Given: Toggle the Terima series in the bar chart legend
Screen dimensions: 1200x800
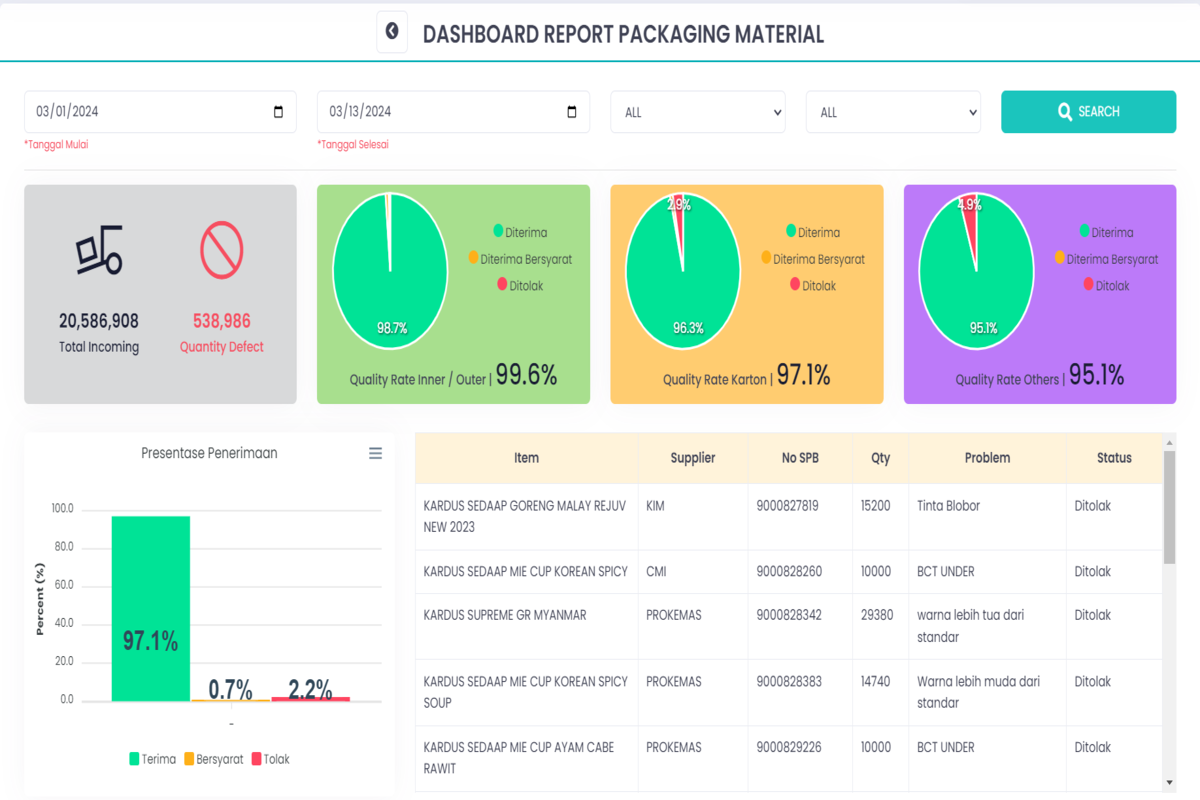Looking at the screenshot, I should [151, 759].
